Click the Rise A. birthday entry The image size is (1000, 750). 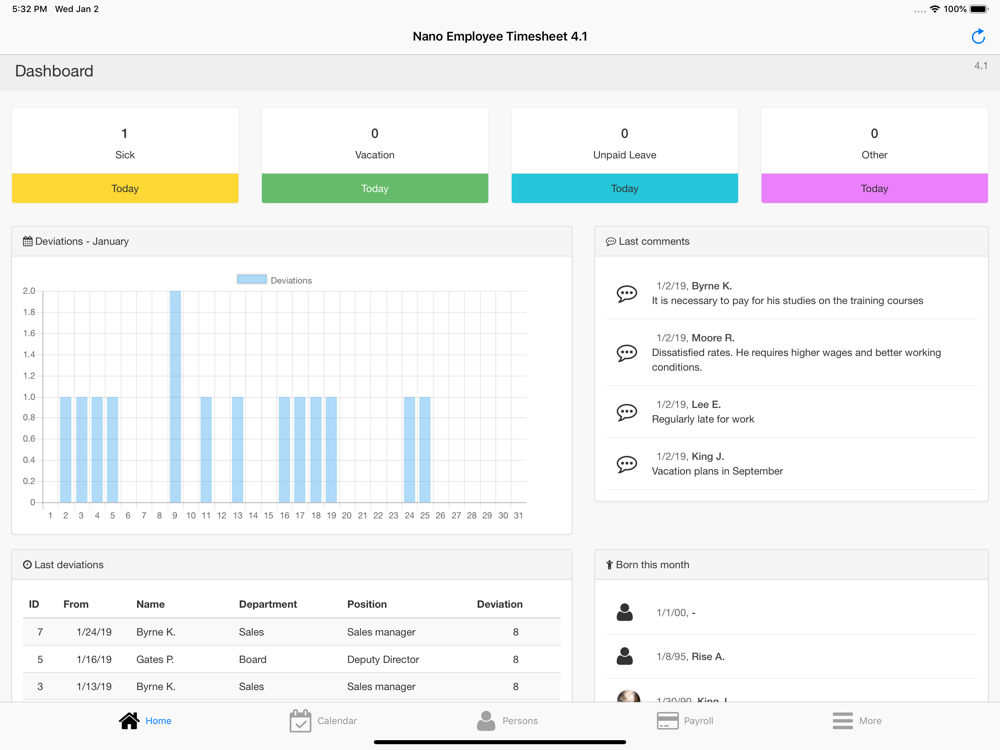(791, 656)
